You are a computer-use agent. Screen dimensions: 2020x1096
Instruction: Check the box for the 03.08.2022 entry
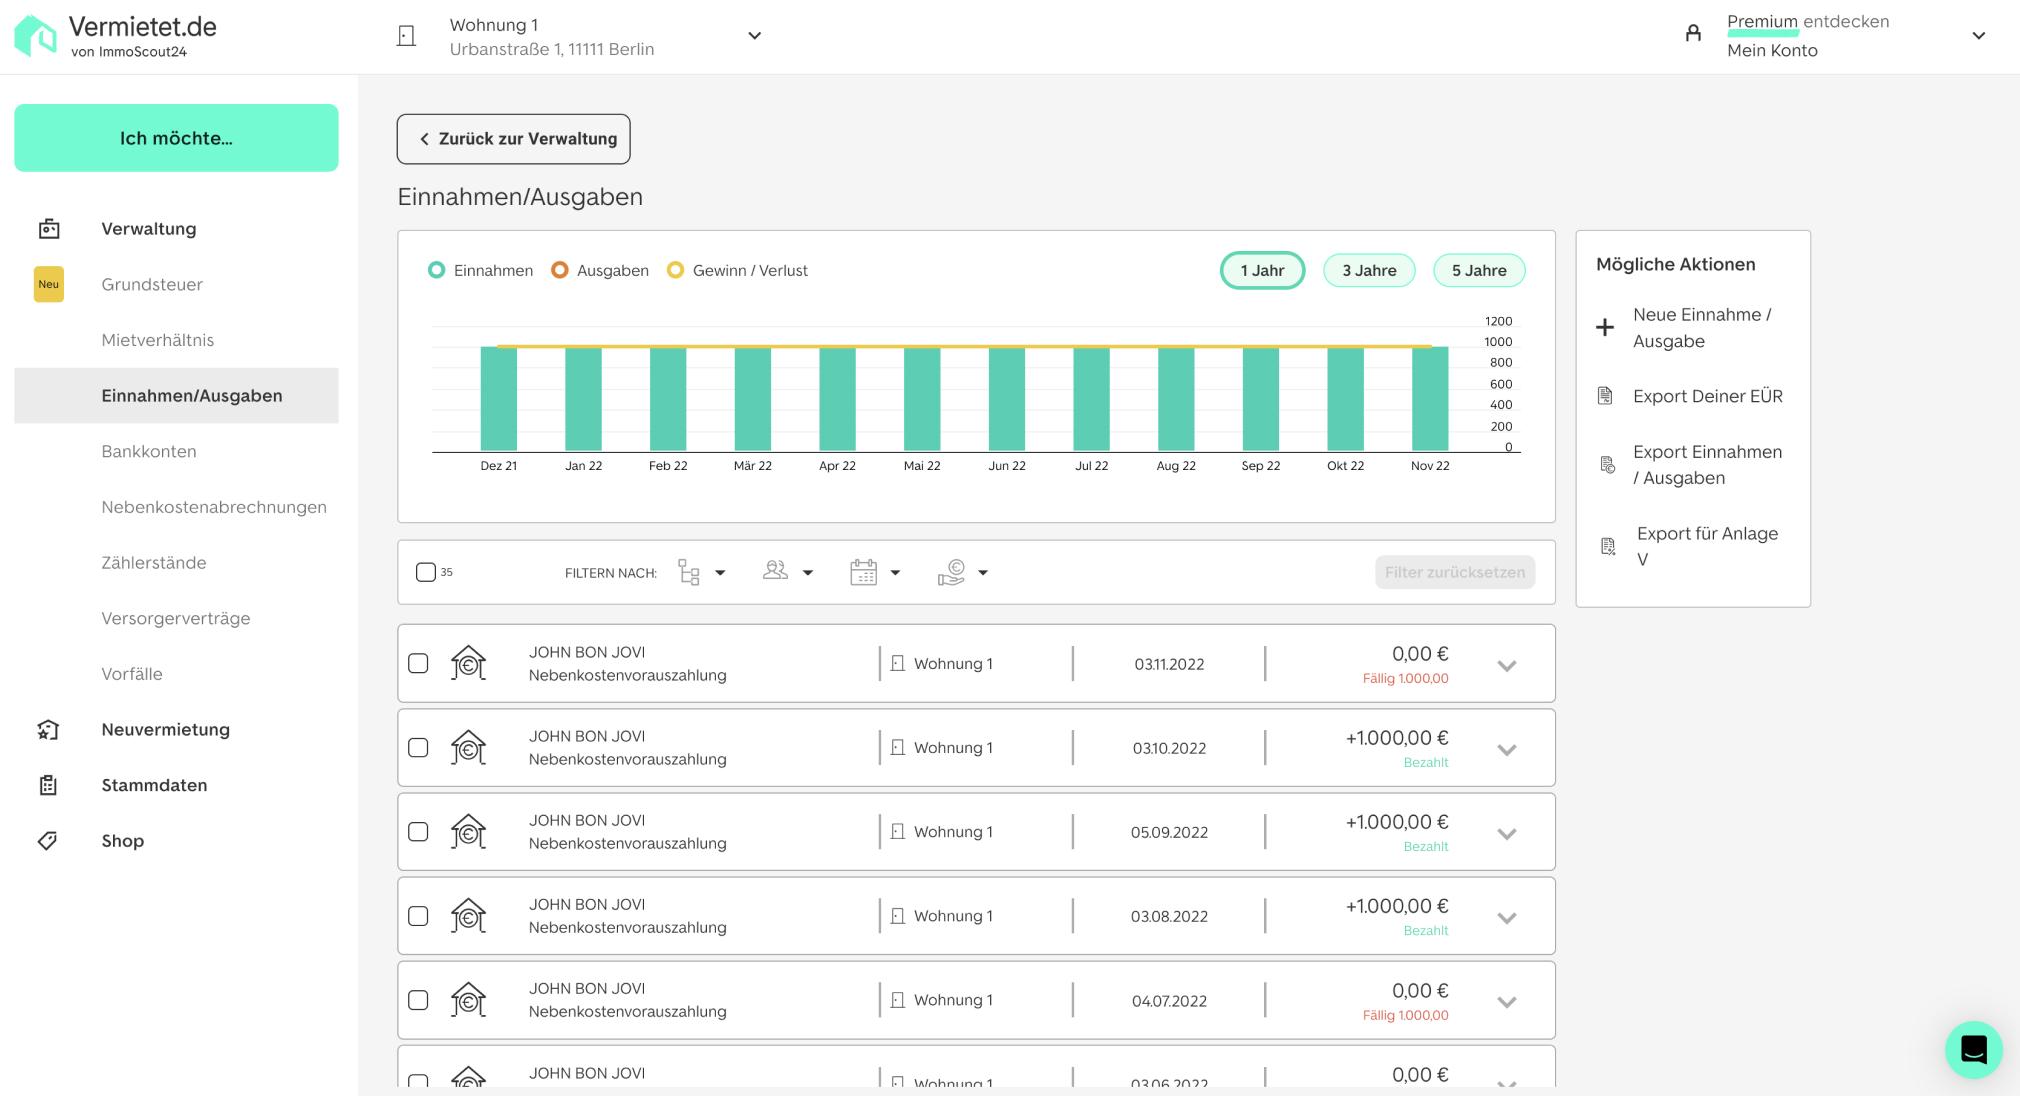click(x=418, y=915)
